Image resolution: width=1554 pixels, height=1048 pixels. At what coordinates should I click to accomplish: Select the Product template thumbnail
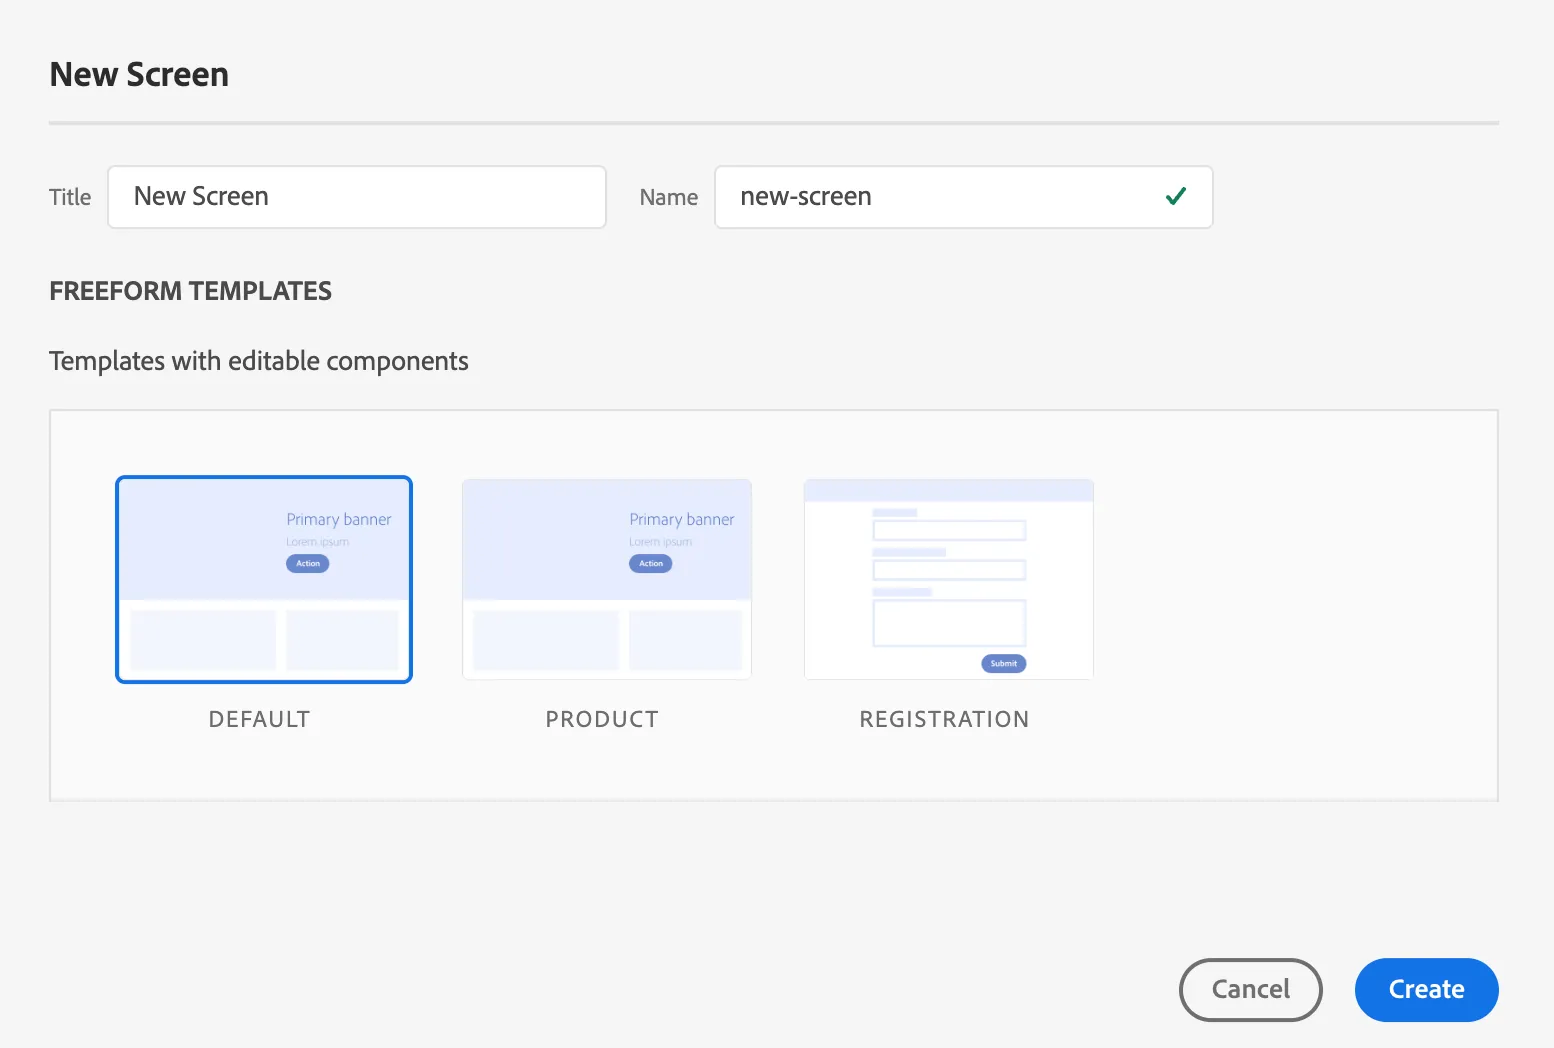(x=607, y=580)
